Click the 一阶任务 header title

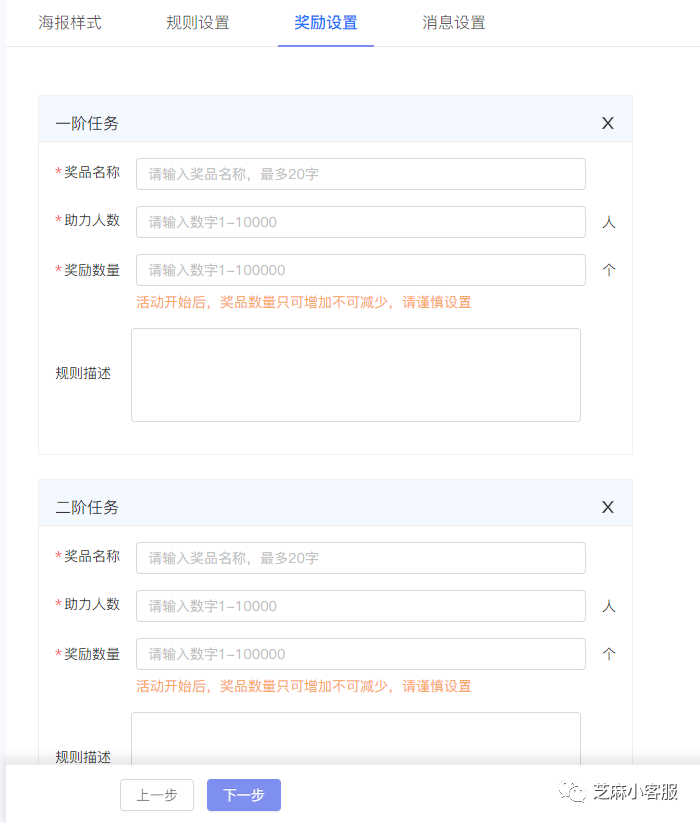click(87, 123)
